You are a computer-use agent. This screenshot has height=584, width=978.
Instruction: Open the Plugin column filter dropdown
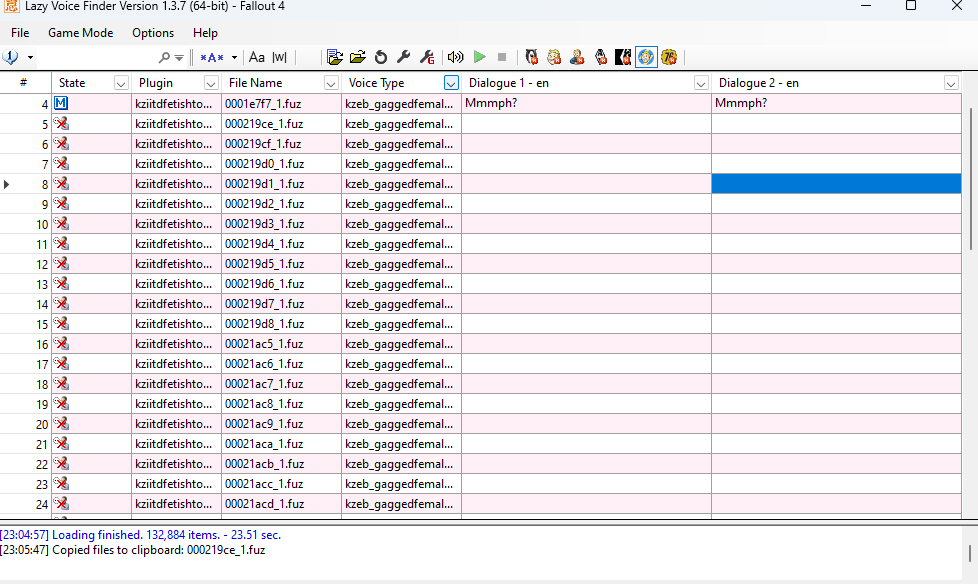pyautogui.click(x=211, y=83)
